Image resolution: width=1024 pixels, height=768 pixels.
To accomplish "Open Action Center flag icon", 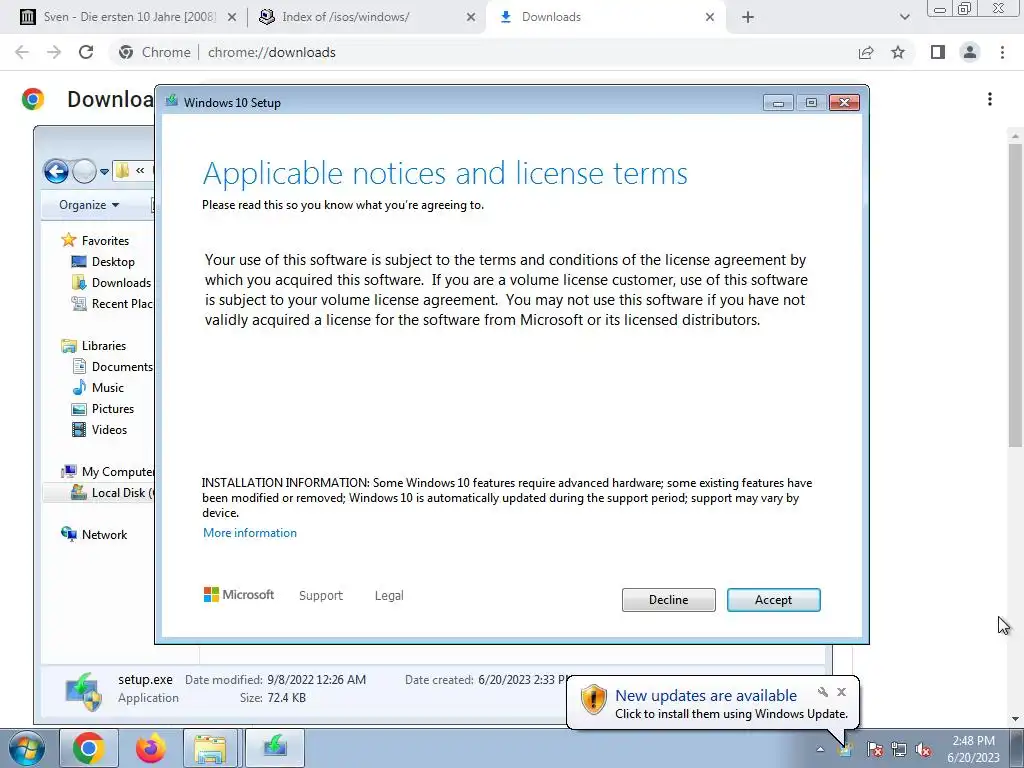I will 874,750.
